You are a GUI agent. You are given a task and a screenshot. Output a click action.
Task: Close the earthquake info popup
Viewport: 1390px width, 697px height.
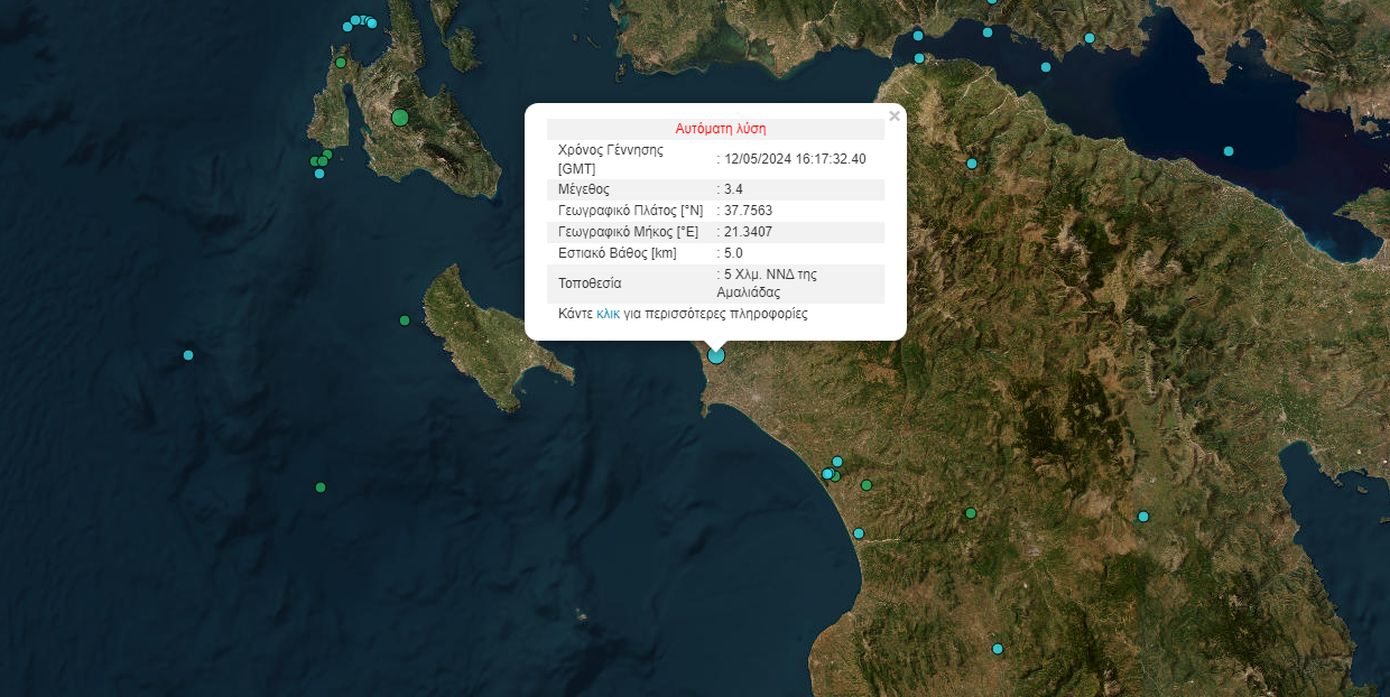(x=894, y=116)
